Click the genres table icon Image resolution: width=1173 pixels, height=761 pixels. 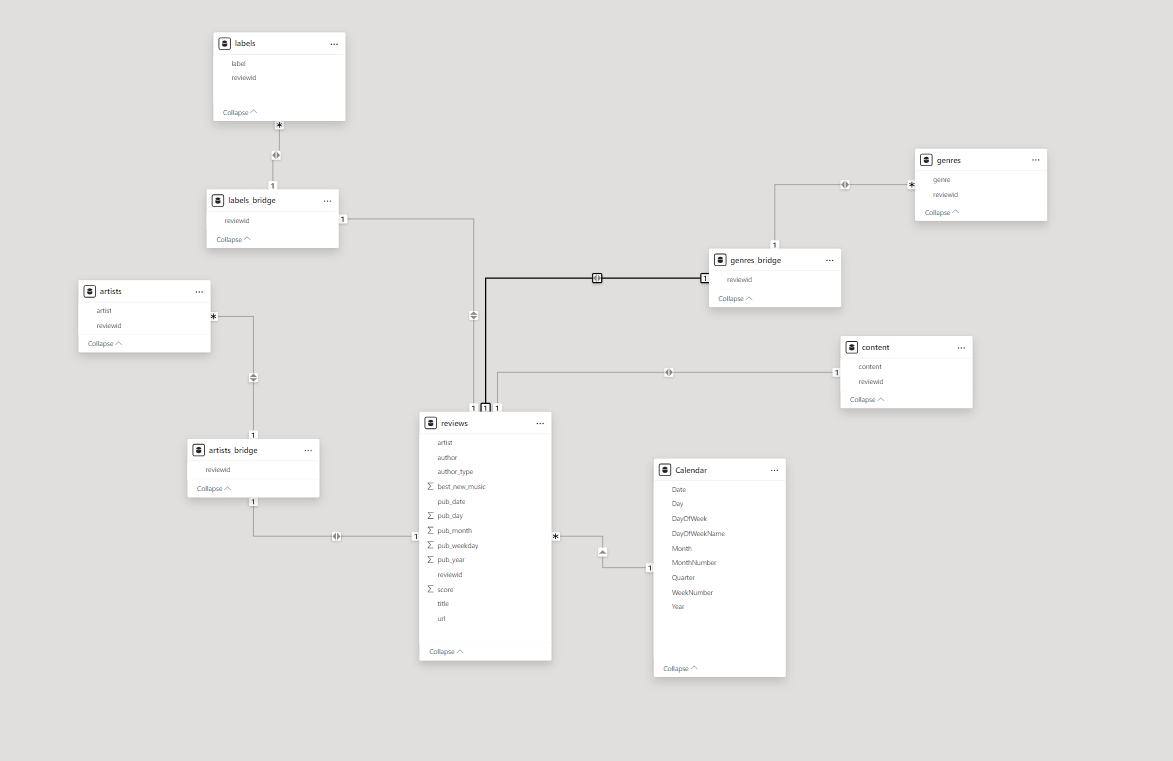pos(926,160)
